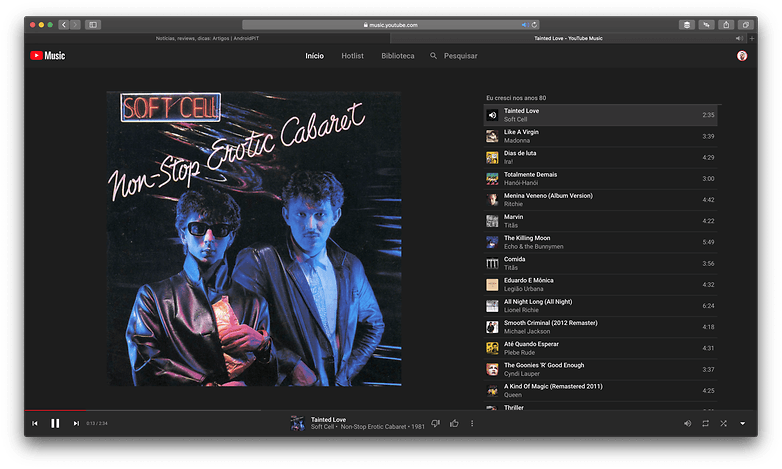Open the Hotlist tab

point(352,56)
